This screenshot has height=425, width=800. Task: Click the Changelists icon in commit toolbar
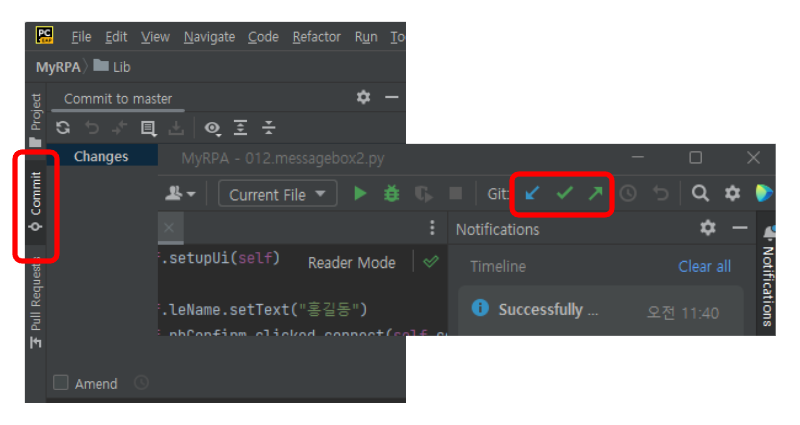(x=148, y=128)
